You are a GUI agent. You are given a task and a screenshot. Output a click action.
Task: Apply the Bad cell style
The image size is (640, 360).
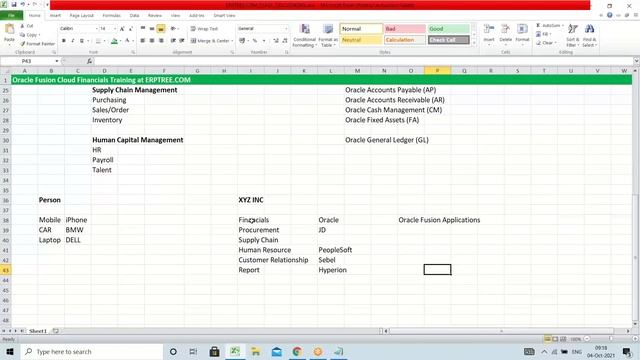coord(405,29)
